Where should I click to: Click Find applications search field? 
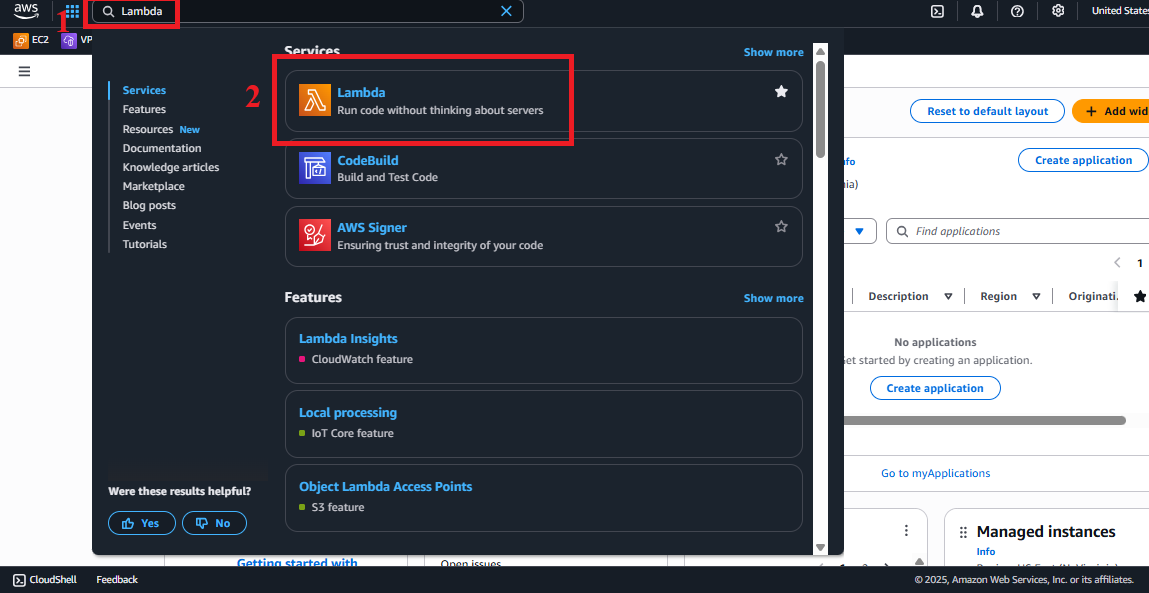1018,231
